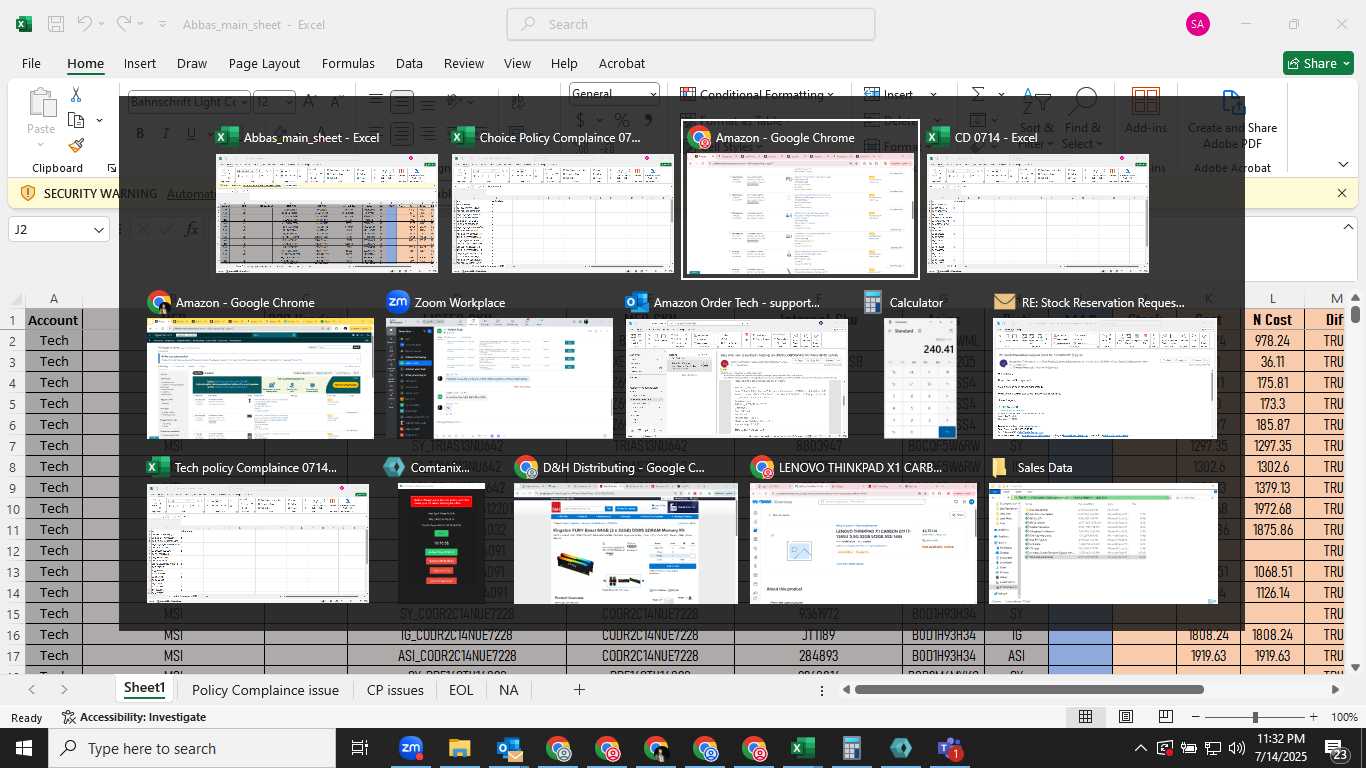Open the SA account avatar
1366x768 pixels.
click(1197, 24)
